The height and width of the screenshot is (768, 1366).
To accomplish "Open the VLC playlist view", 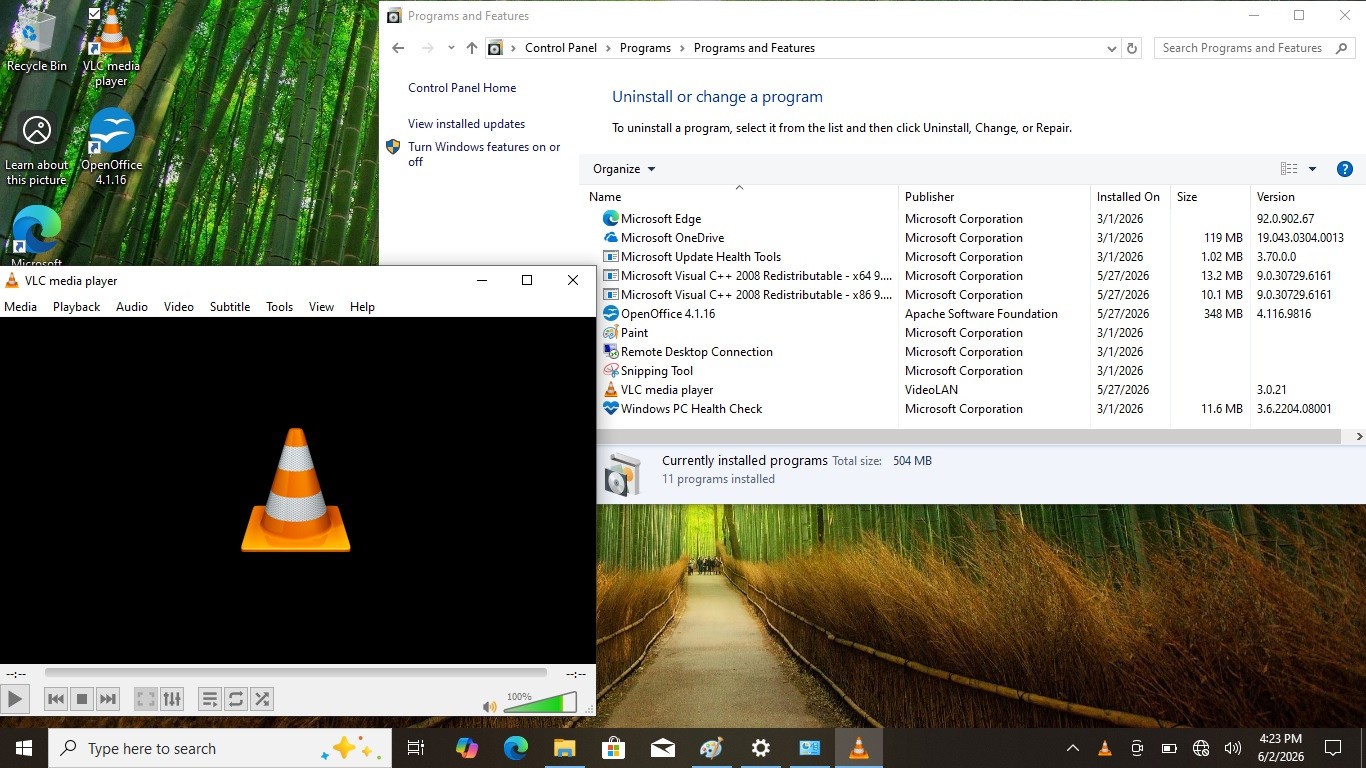I will (210, 699).
